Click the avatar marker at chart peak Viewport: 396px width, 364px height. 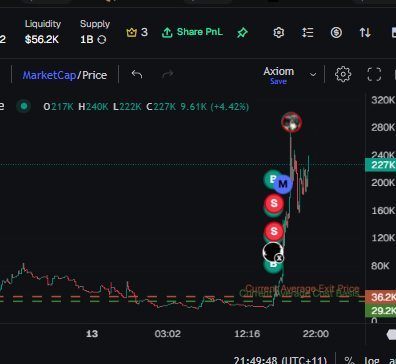292,122
